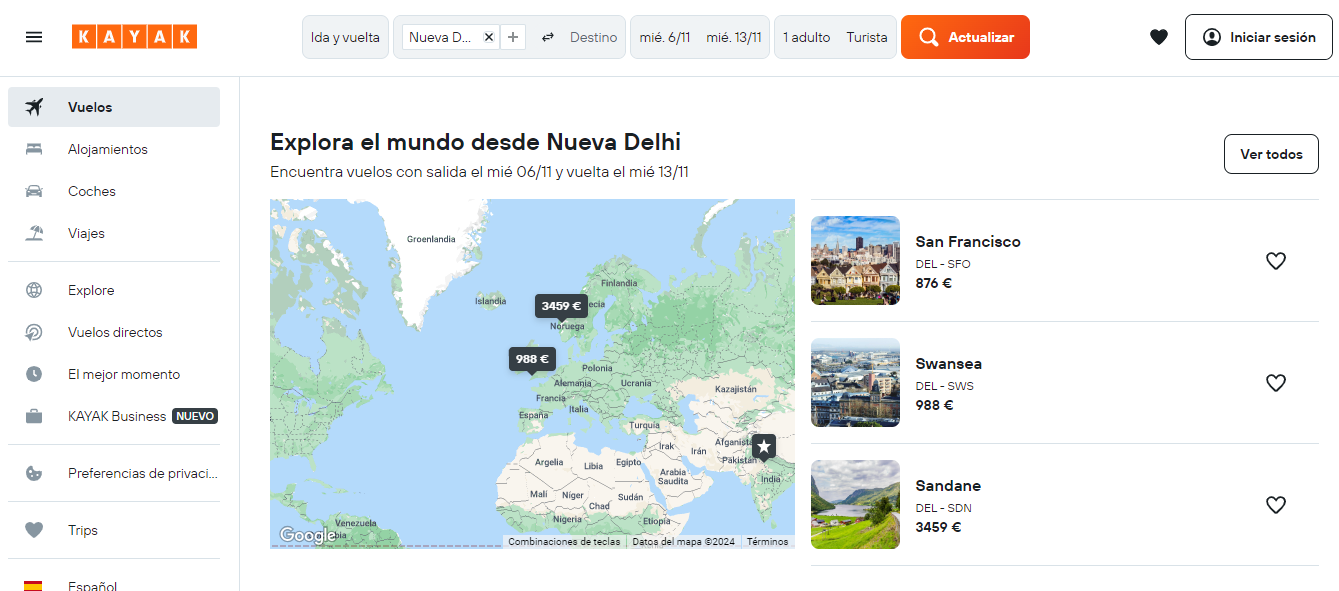The image size is (1339, 591).
Task: Select the 988 € price marker on the map
Action: (x=532, y=359)
